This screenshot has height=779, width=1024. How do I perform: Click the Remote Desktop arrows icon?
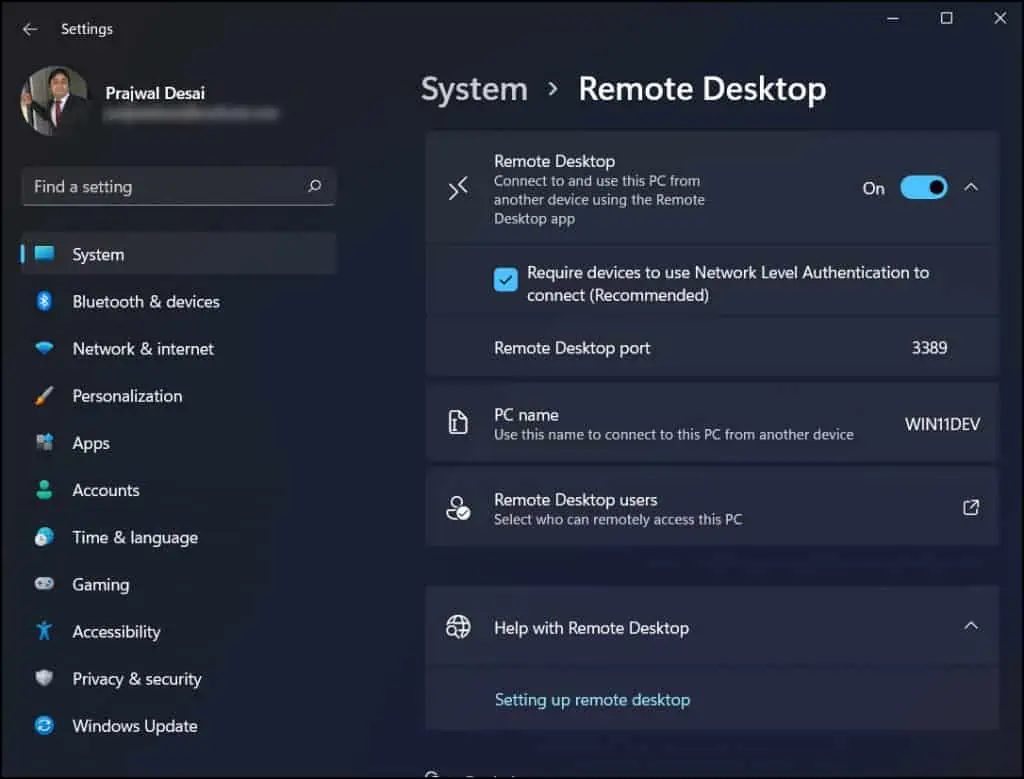(x=458, y=188)
